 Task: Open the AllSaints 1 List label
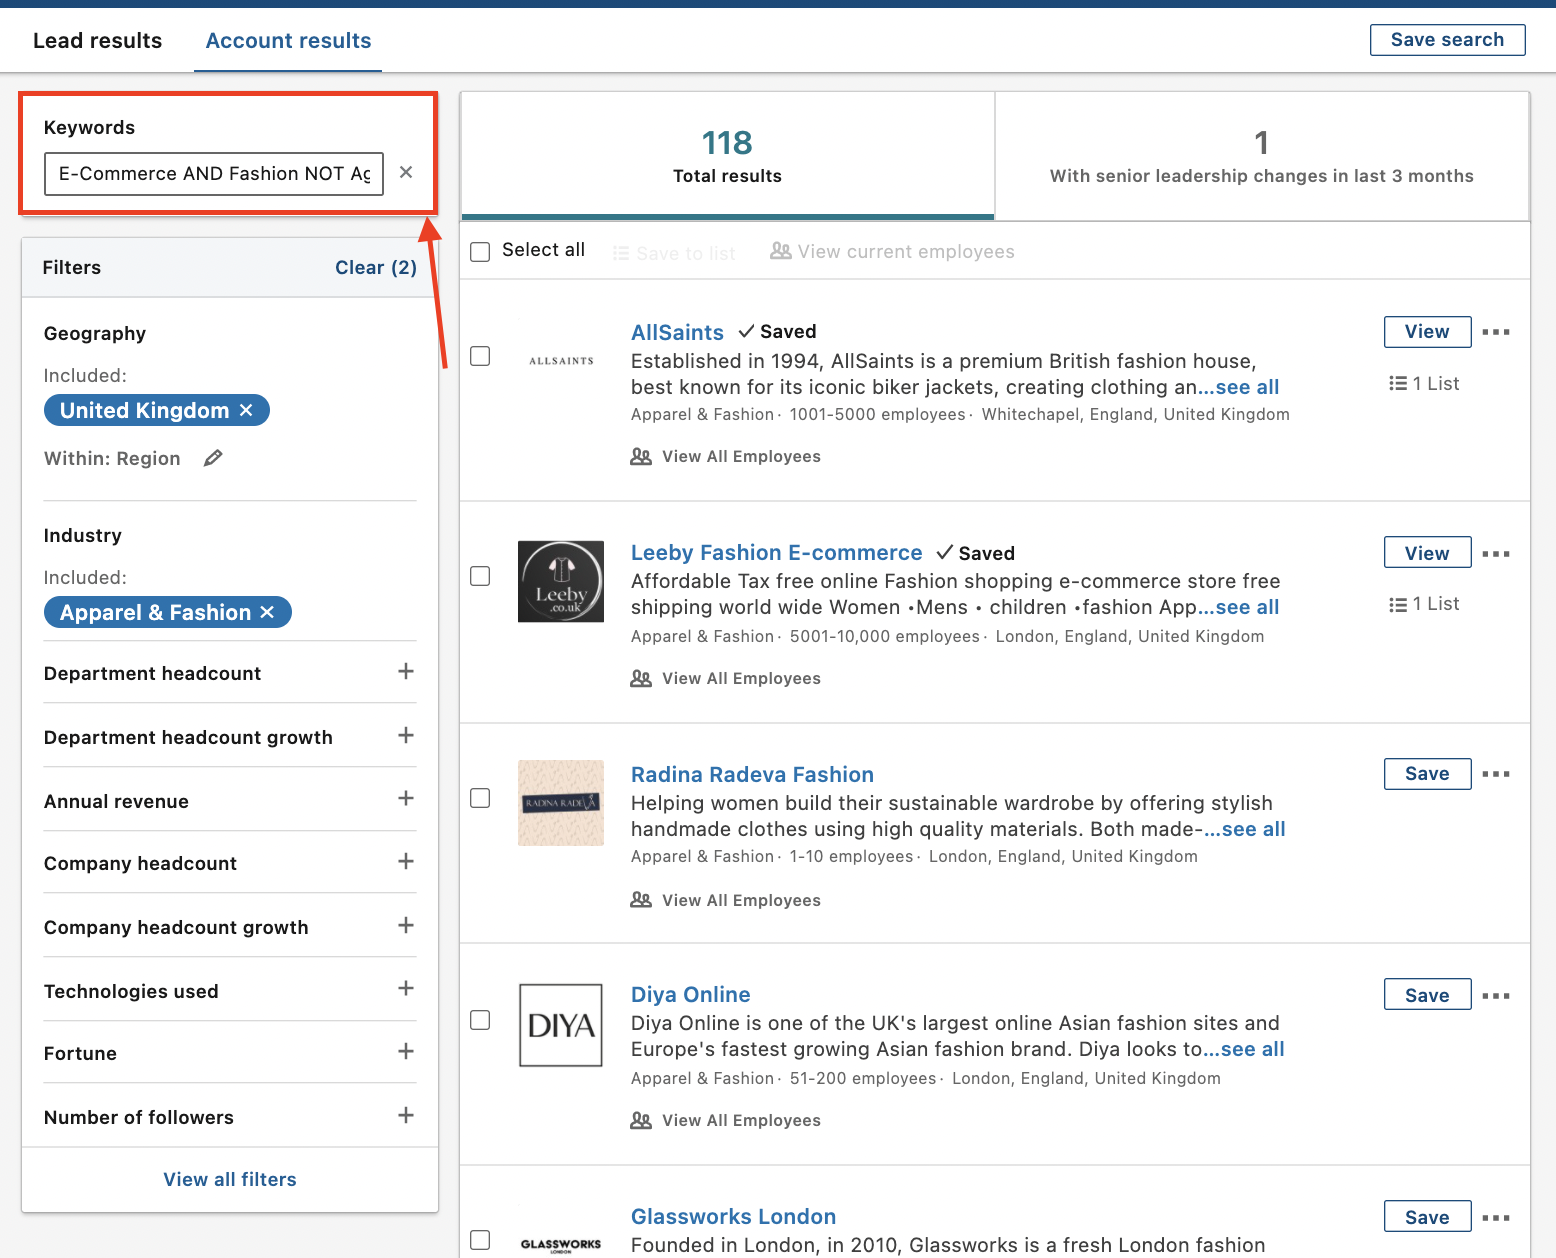tap(1435, 383)
